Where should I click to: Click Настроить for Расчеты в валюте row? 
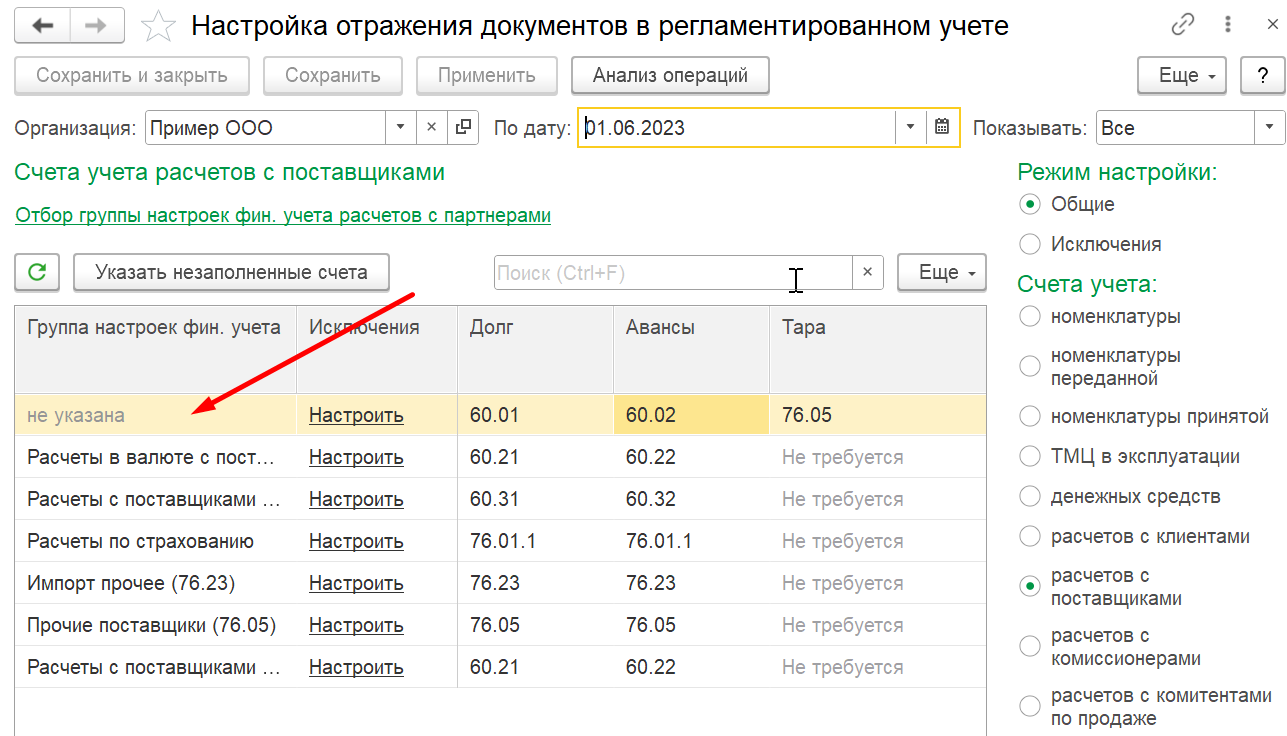[x=356, y=457]
